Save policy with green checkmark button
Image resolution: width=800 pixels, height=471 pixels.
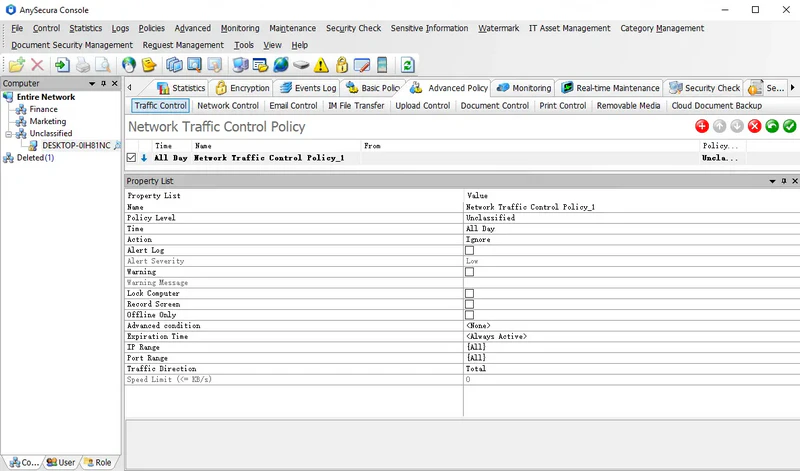click(789, 126)
